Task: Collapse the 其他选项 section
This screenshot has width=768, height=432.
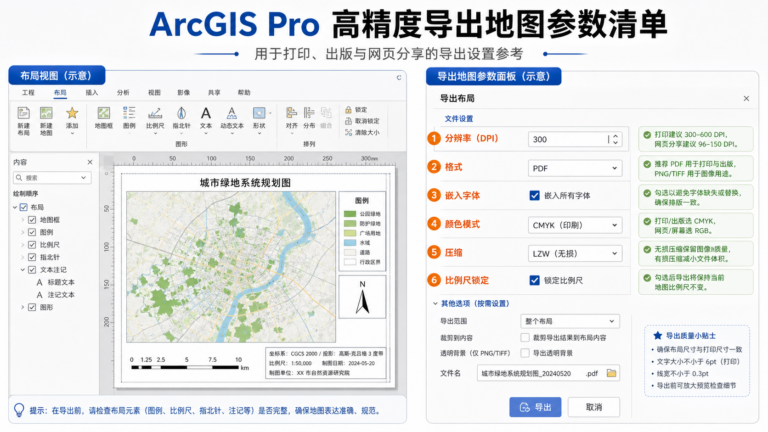Action: pyautogui.click(x=435, y=304)
